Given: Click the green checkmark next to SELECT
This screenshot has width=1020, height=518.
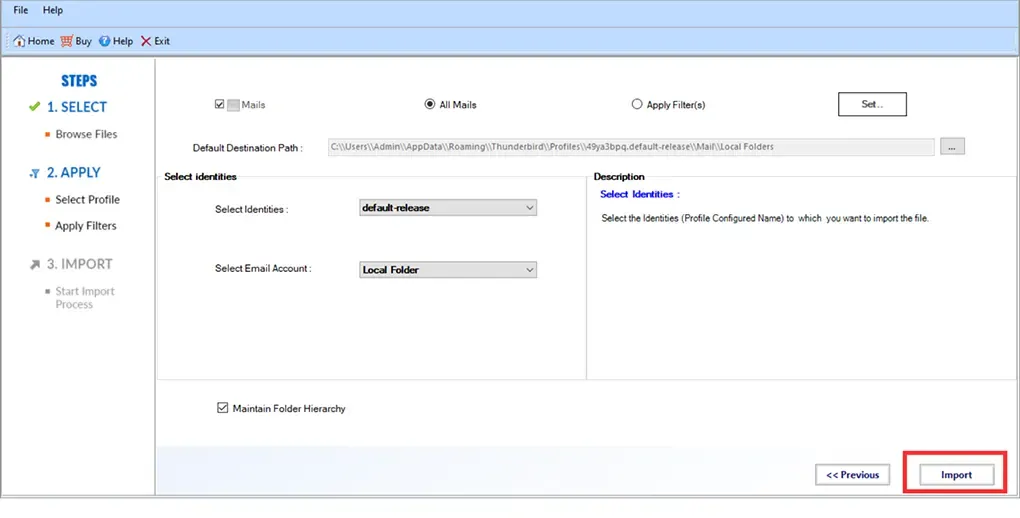Looking at the screenshot, I should coord(34,106).
